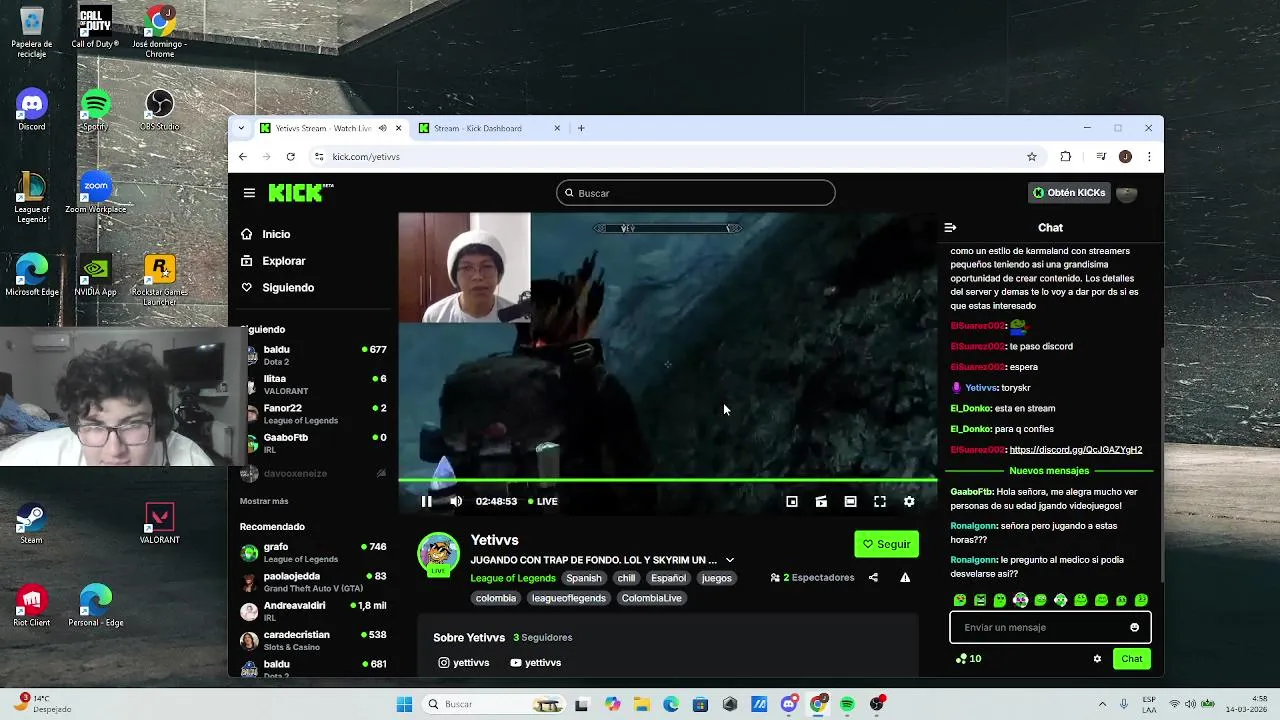Select first emote in chat emote row
The height and width of the screenshot is (720, 1280).
(x=960, y=600)
